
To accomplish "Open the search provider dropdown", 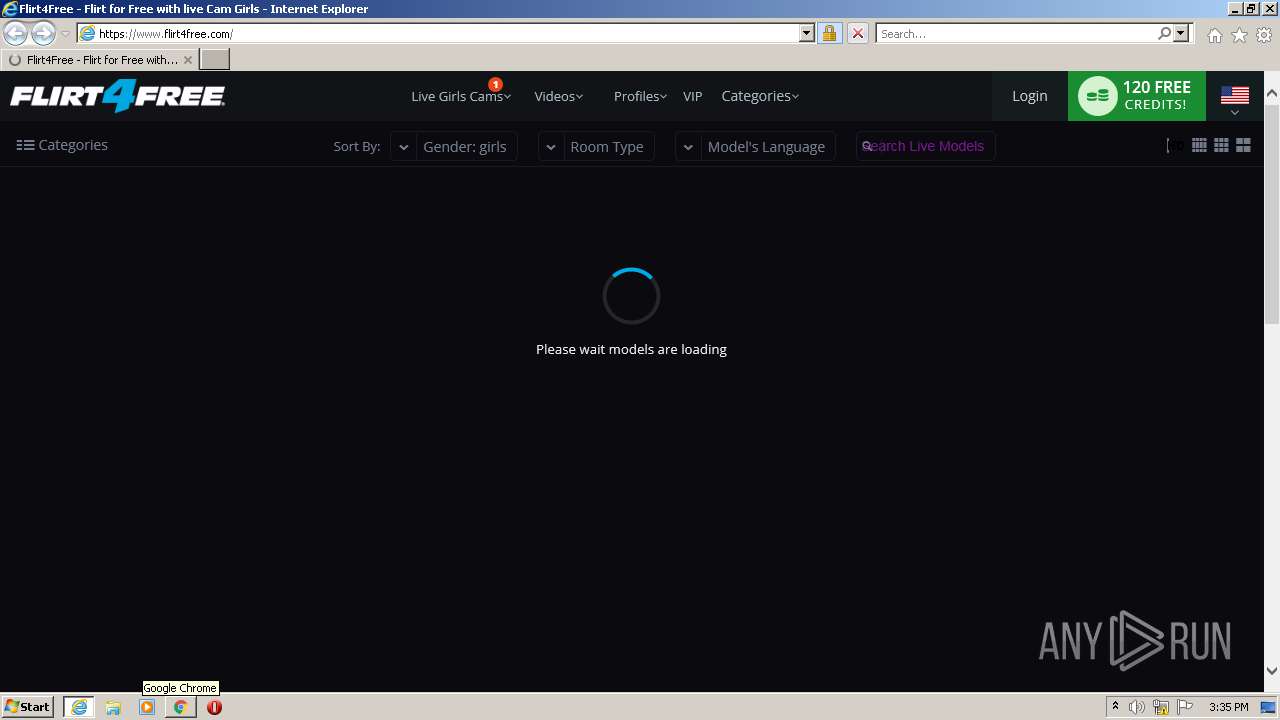I will (x=1181, y=33).
